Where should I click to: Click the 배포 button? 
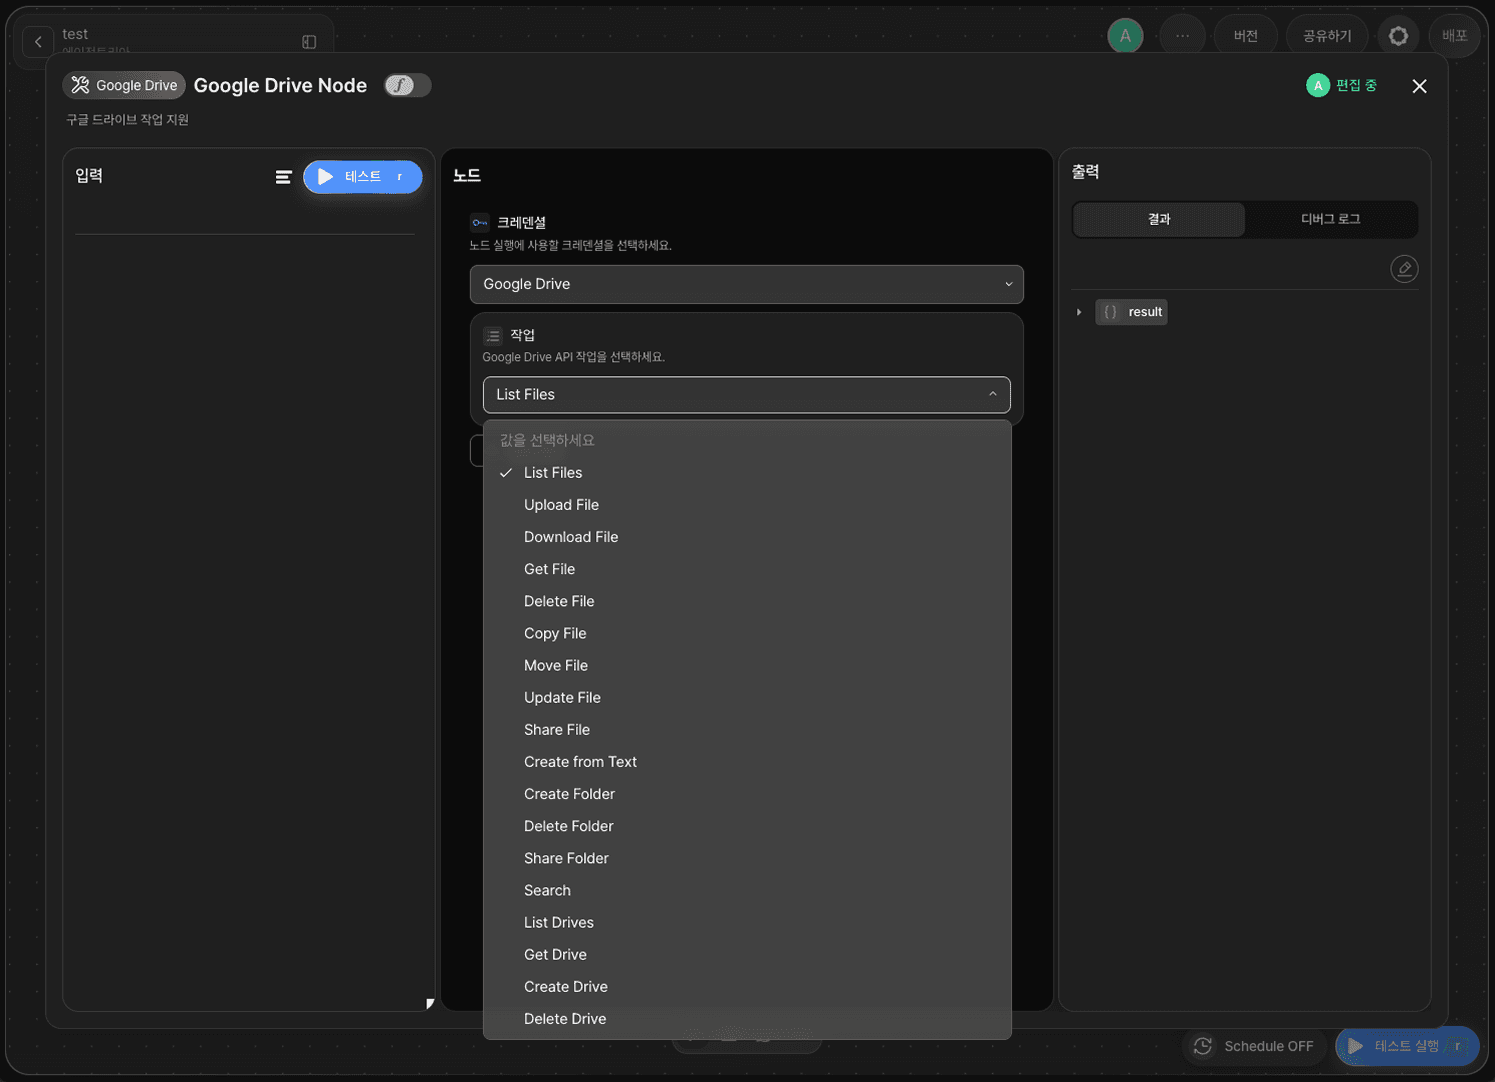point(1454,36)
